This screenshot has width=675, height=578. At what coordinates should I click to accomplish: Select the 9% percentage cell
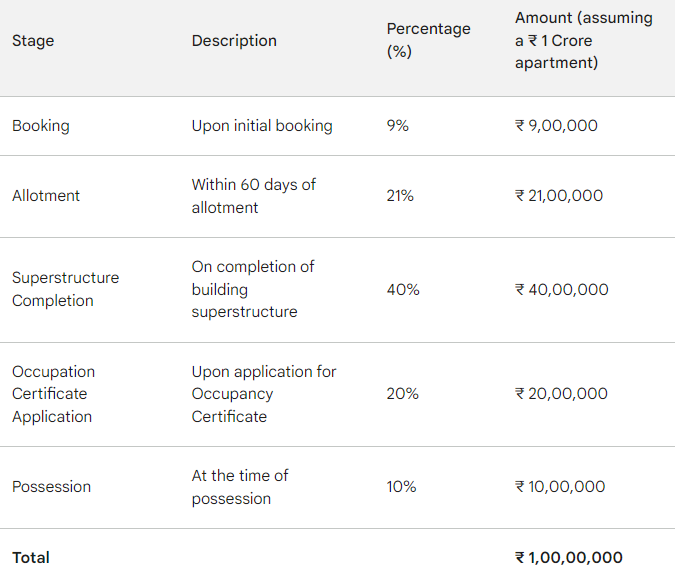point(397,126)
